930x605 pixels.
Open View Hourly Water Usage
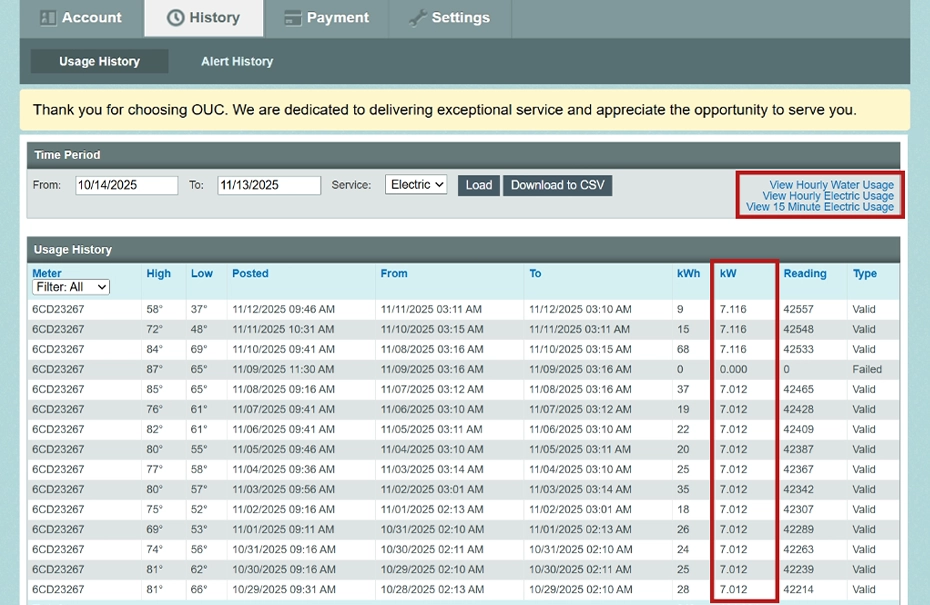(x=830, y=185)
